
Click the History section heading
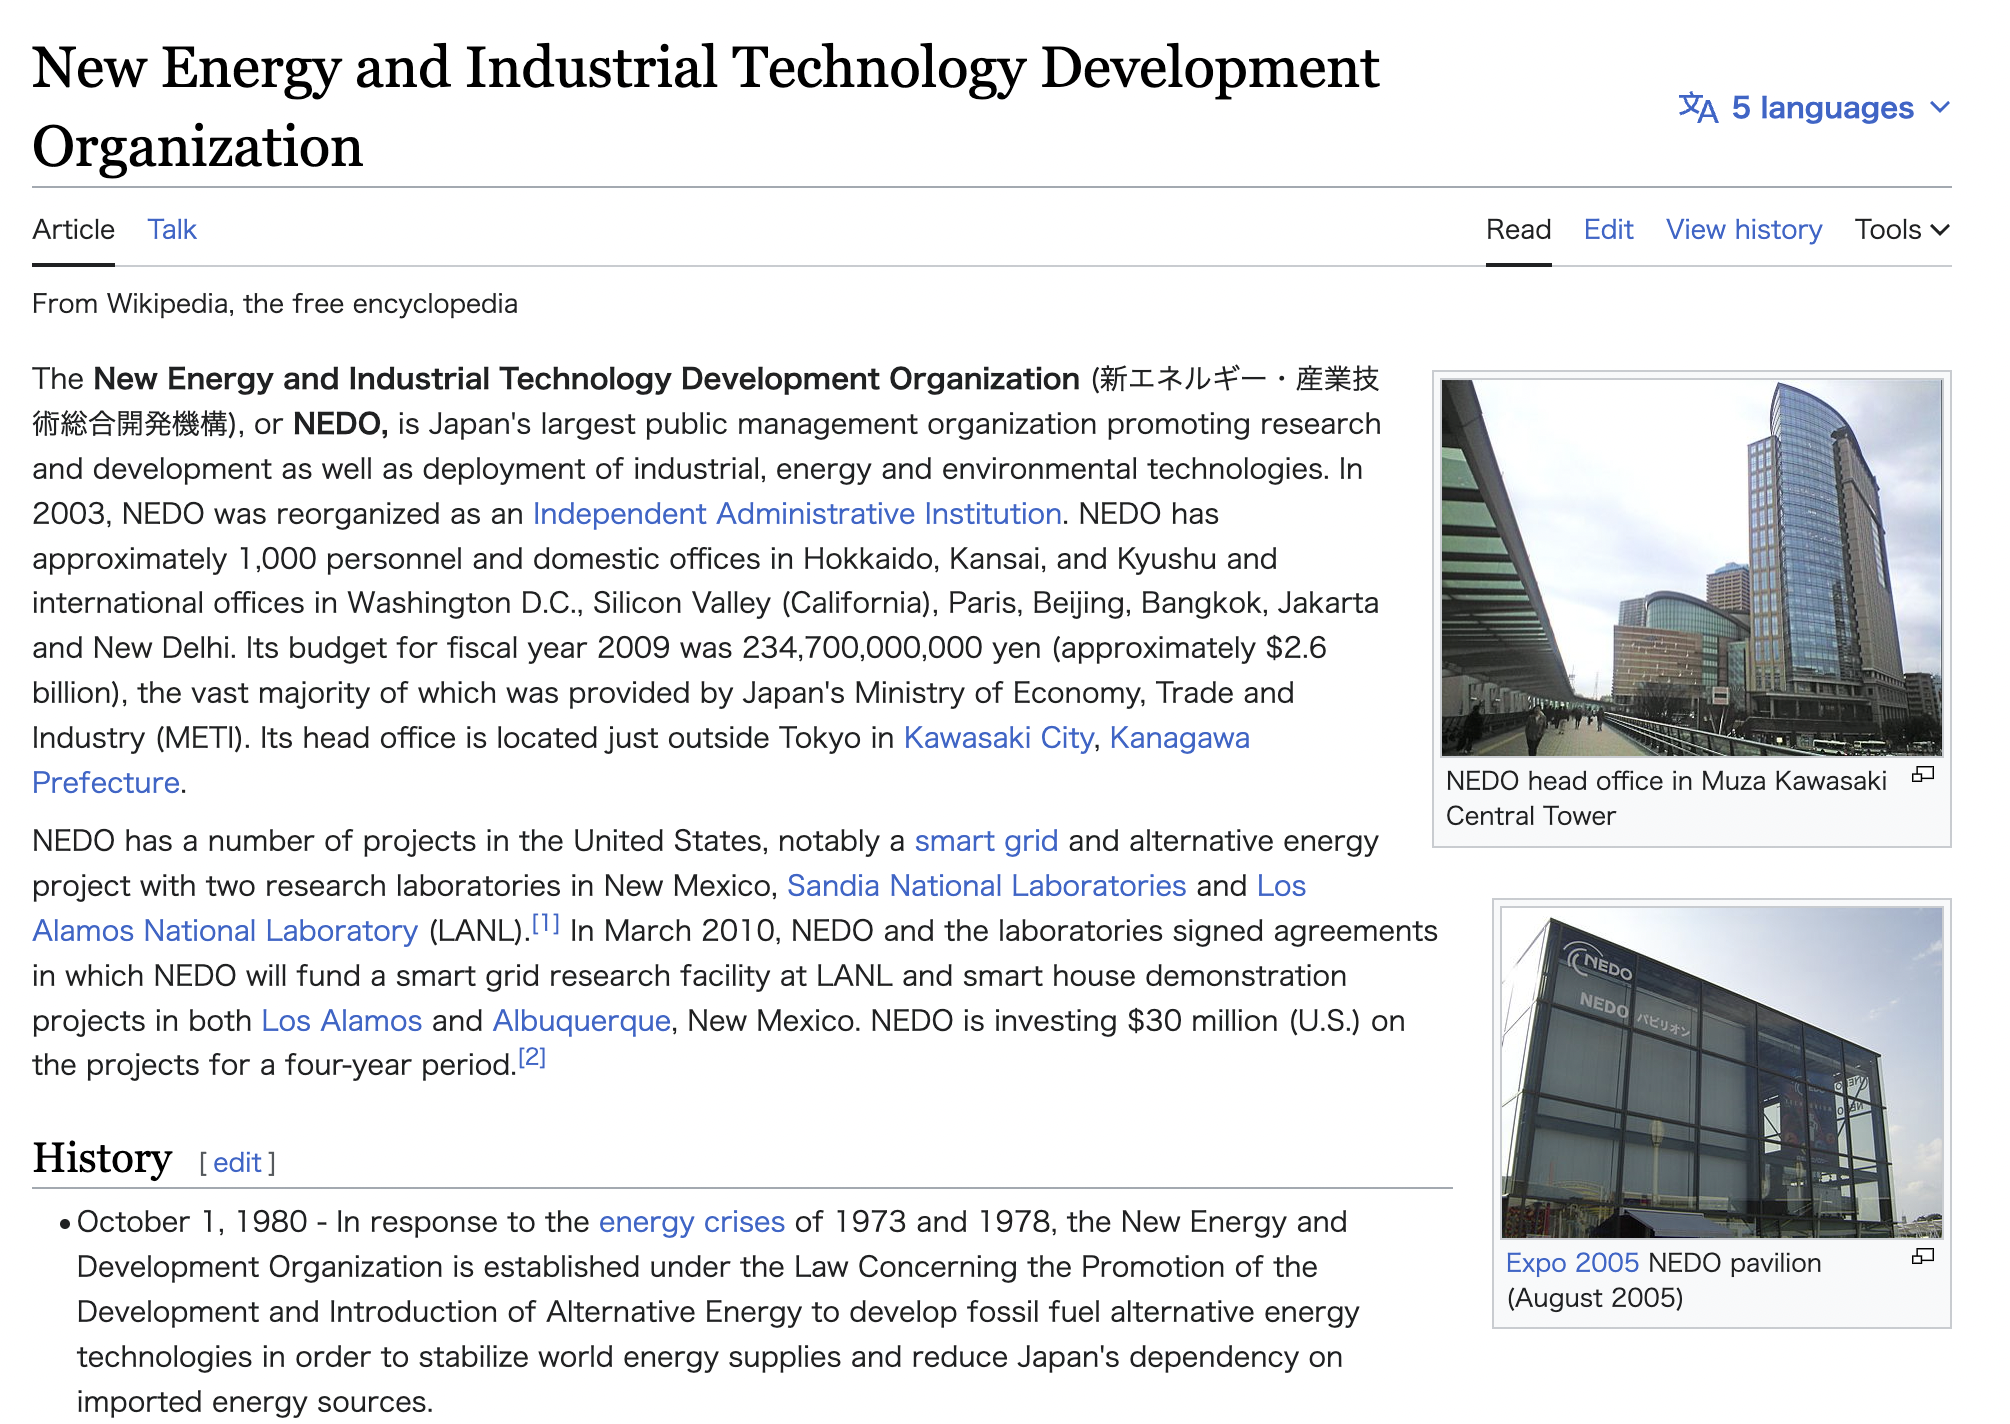102,1158
